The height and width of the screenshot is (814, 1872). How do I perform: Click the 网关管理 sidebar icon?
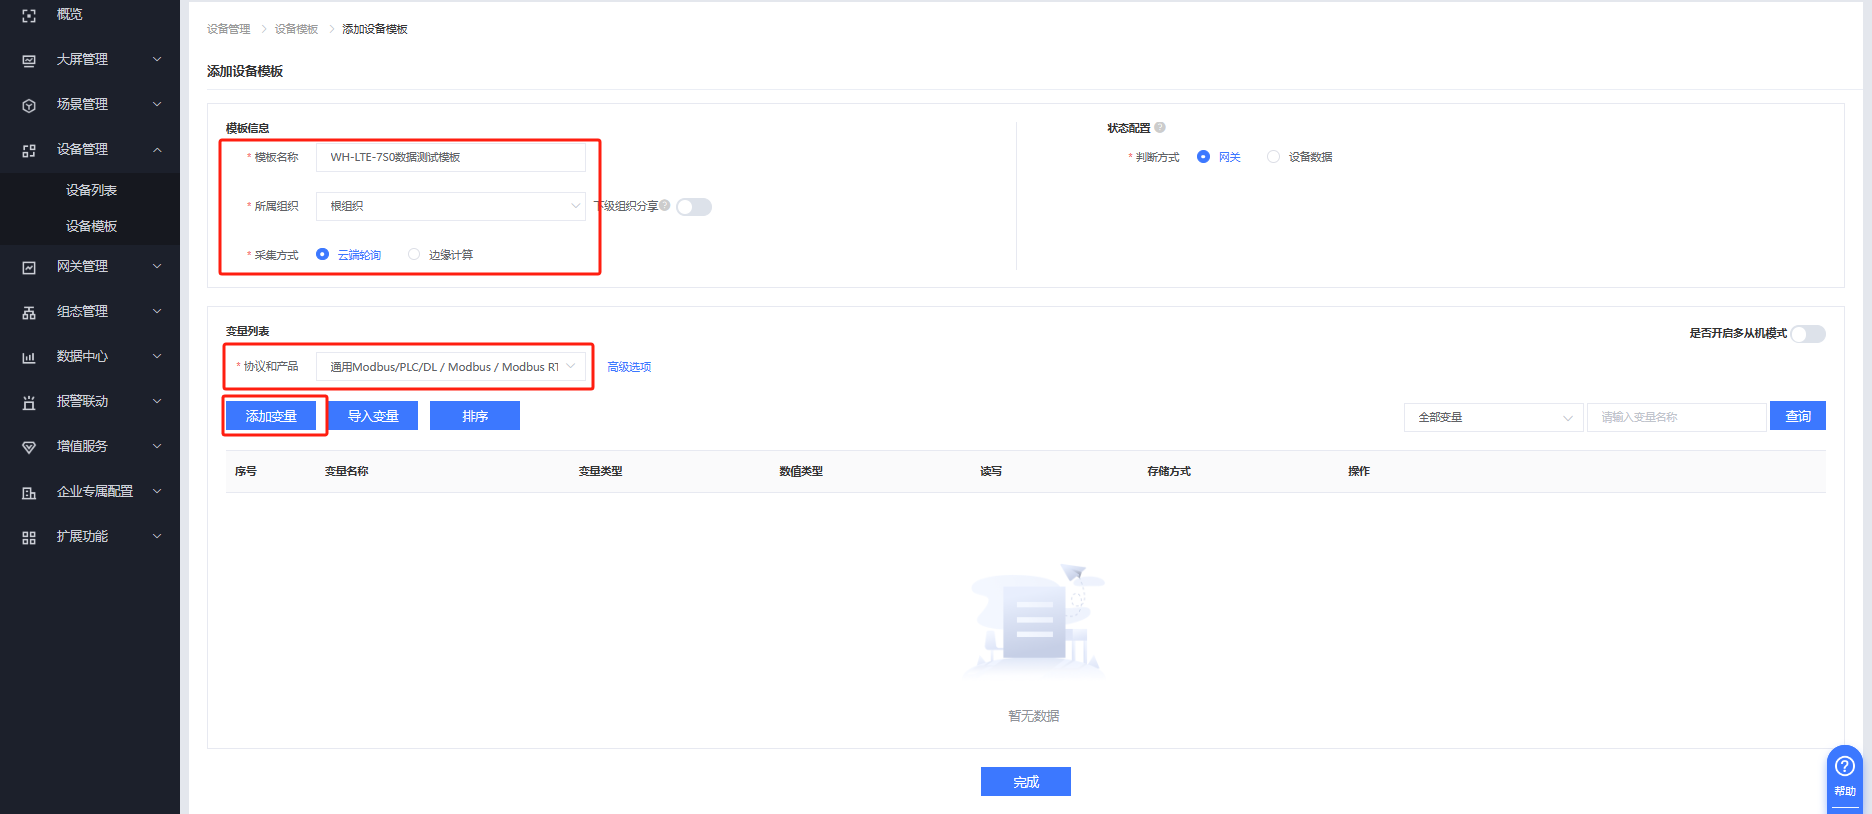click(x=29, y=267)
